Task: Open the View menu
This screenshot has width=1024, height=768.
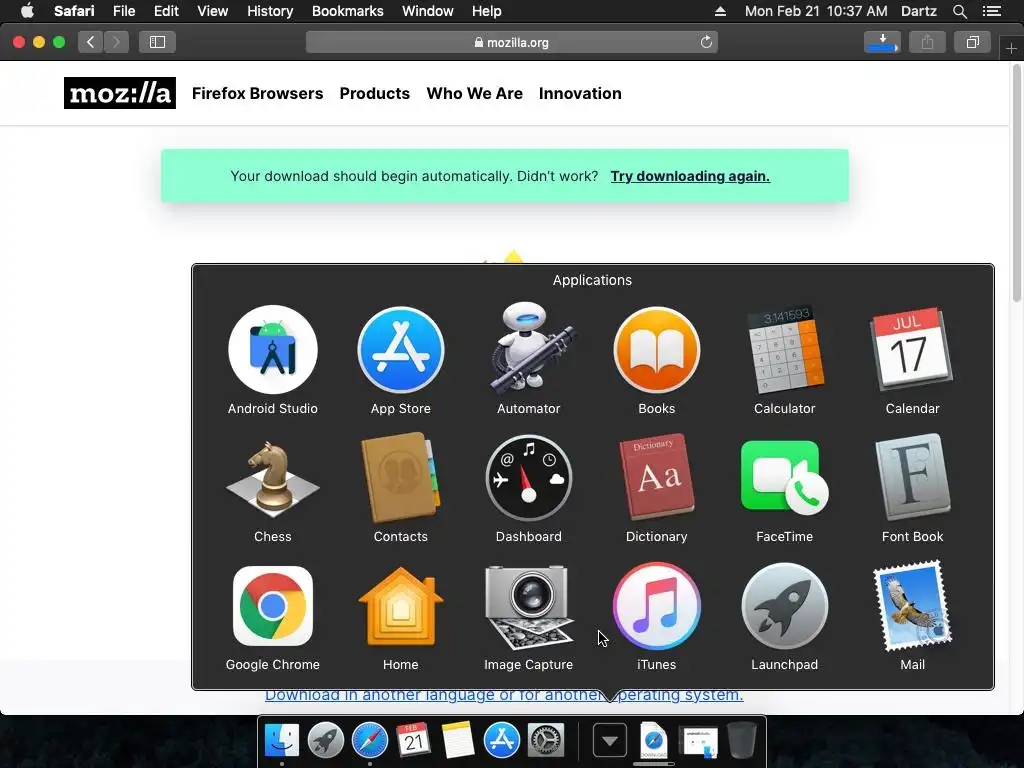Action: coord(213,11)
